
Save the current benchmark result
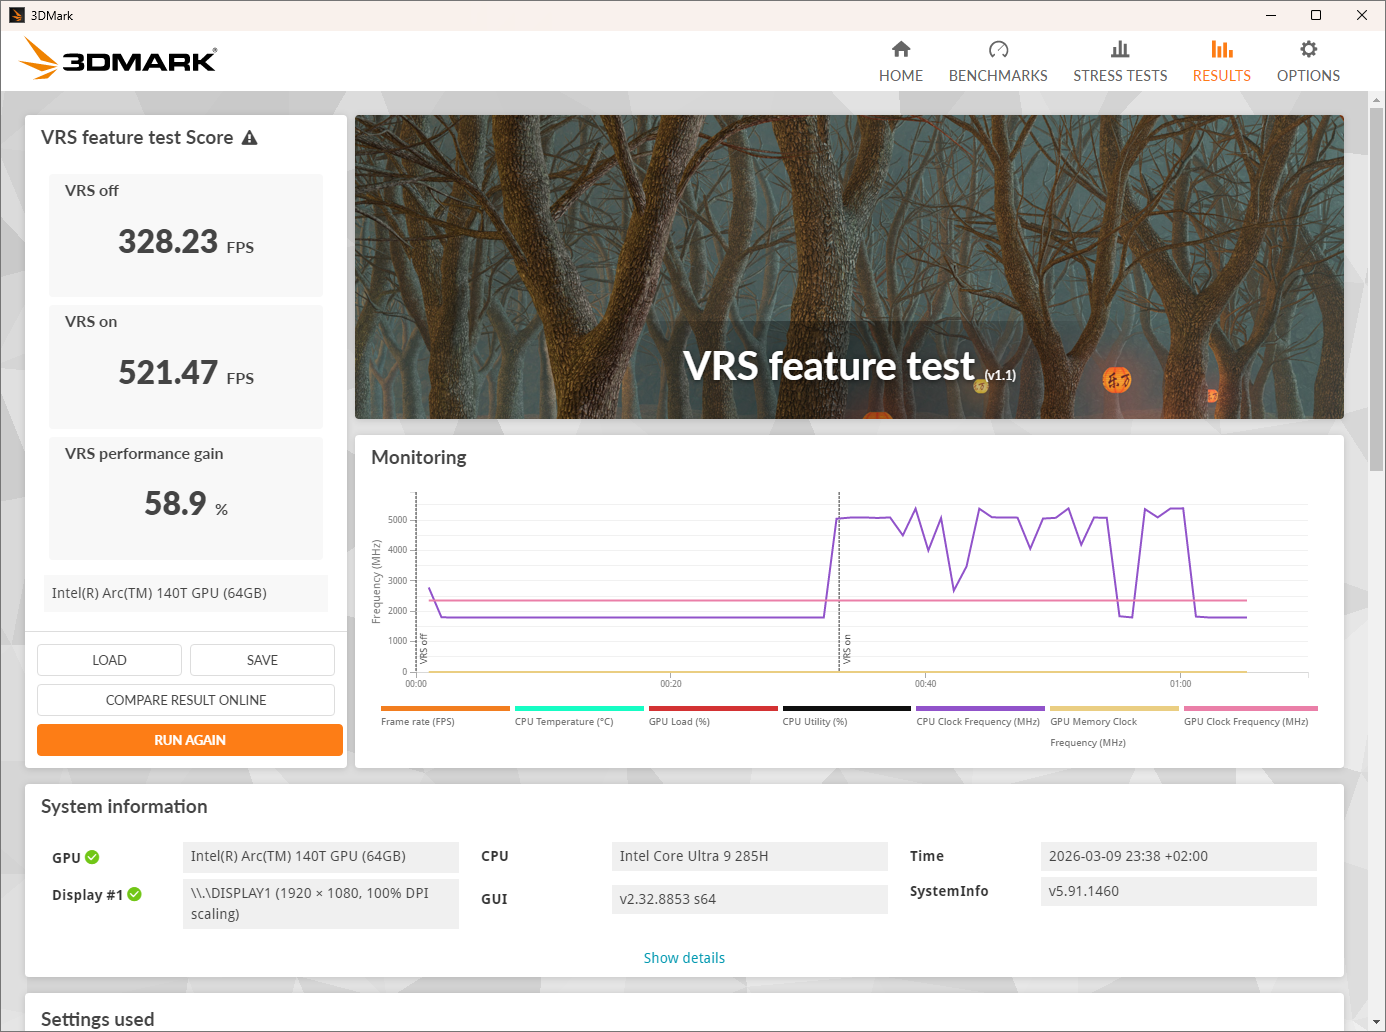coord(262,660)
